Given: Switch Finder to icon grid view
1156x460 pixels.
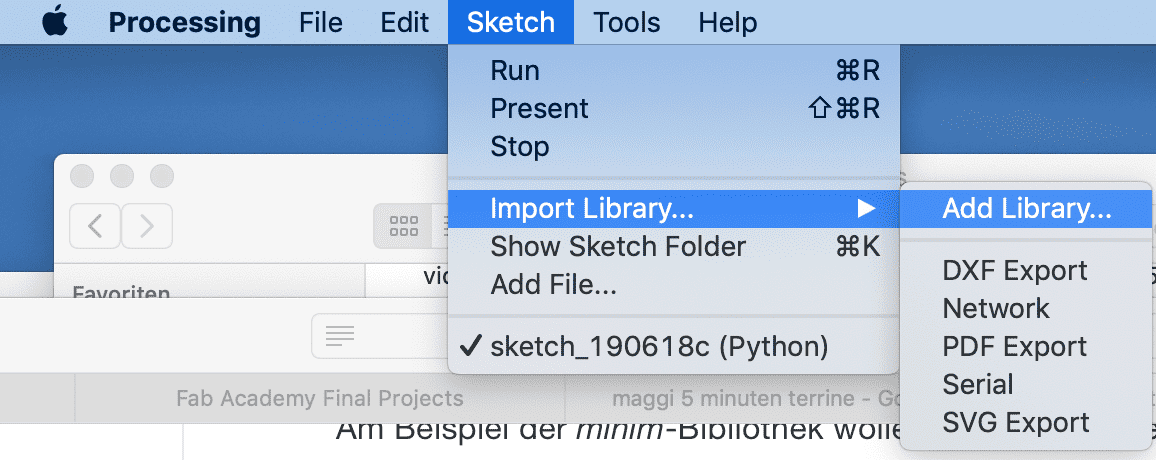Looking at the screenshot, I should tap(403, 227).
